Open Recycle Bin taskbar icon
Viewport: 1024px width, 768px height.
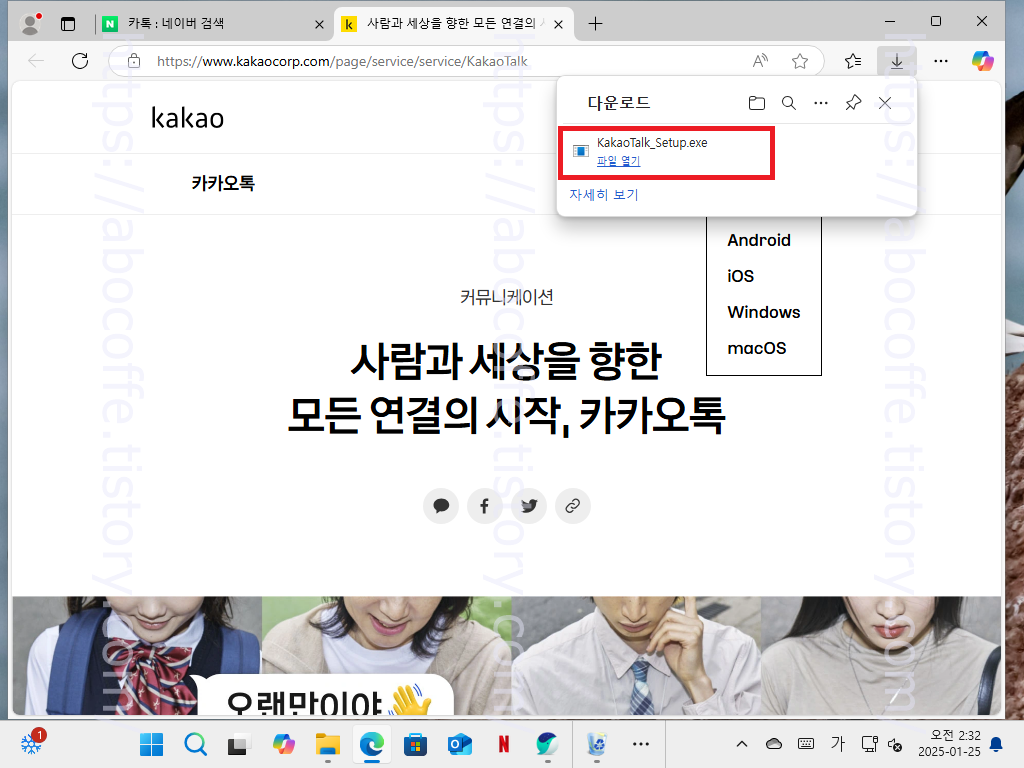pyautogui.click(x=596, y=744)
